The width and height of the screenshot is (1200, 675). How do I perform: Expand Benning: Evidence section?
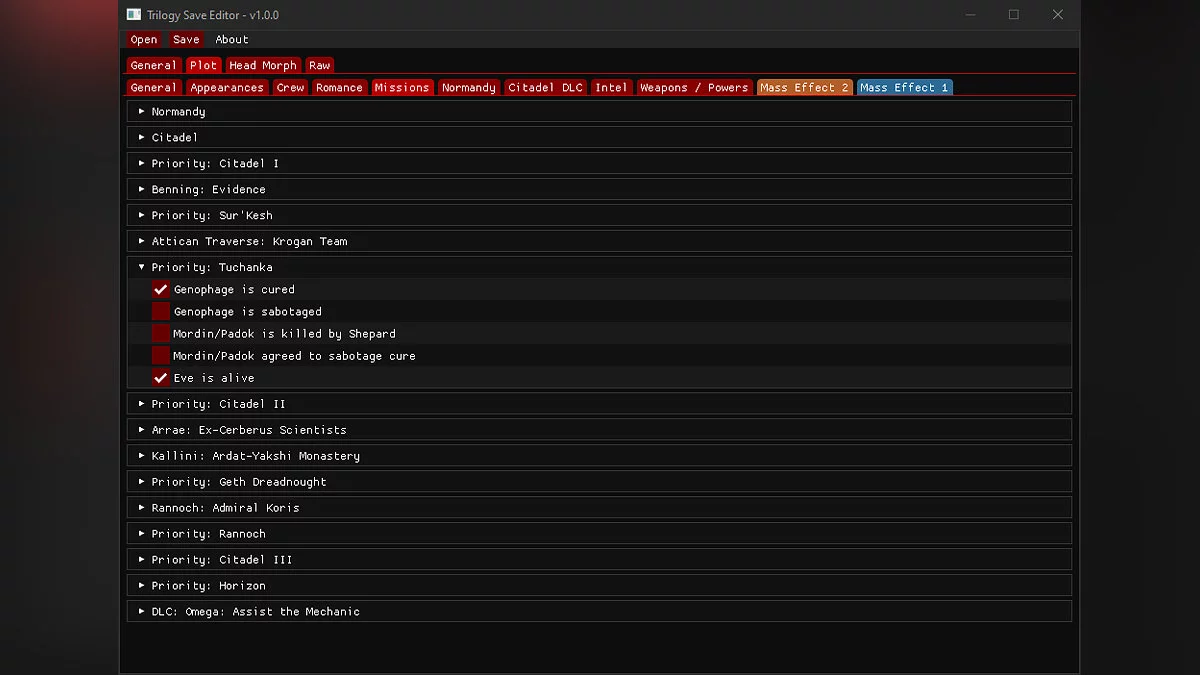[599, 189]
